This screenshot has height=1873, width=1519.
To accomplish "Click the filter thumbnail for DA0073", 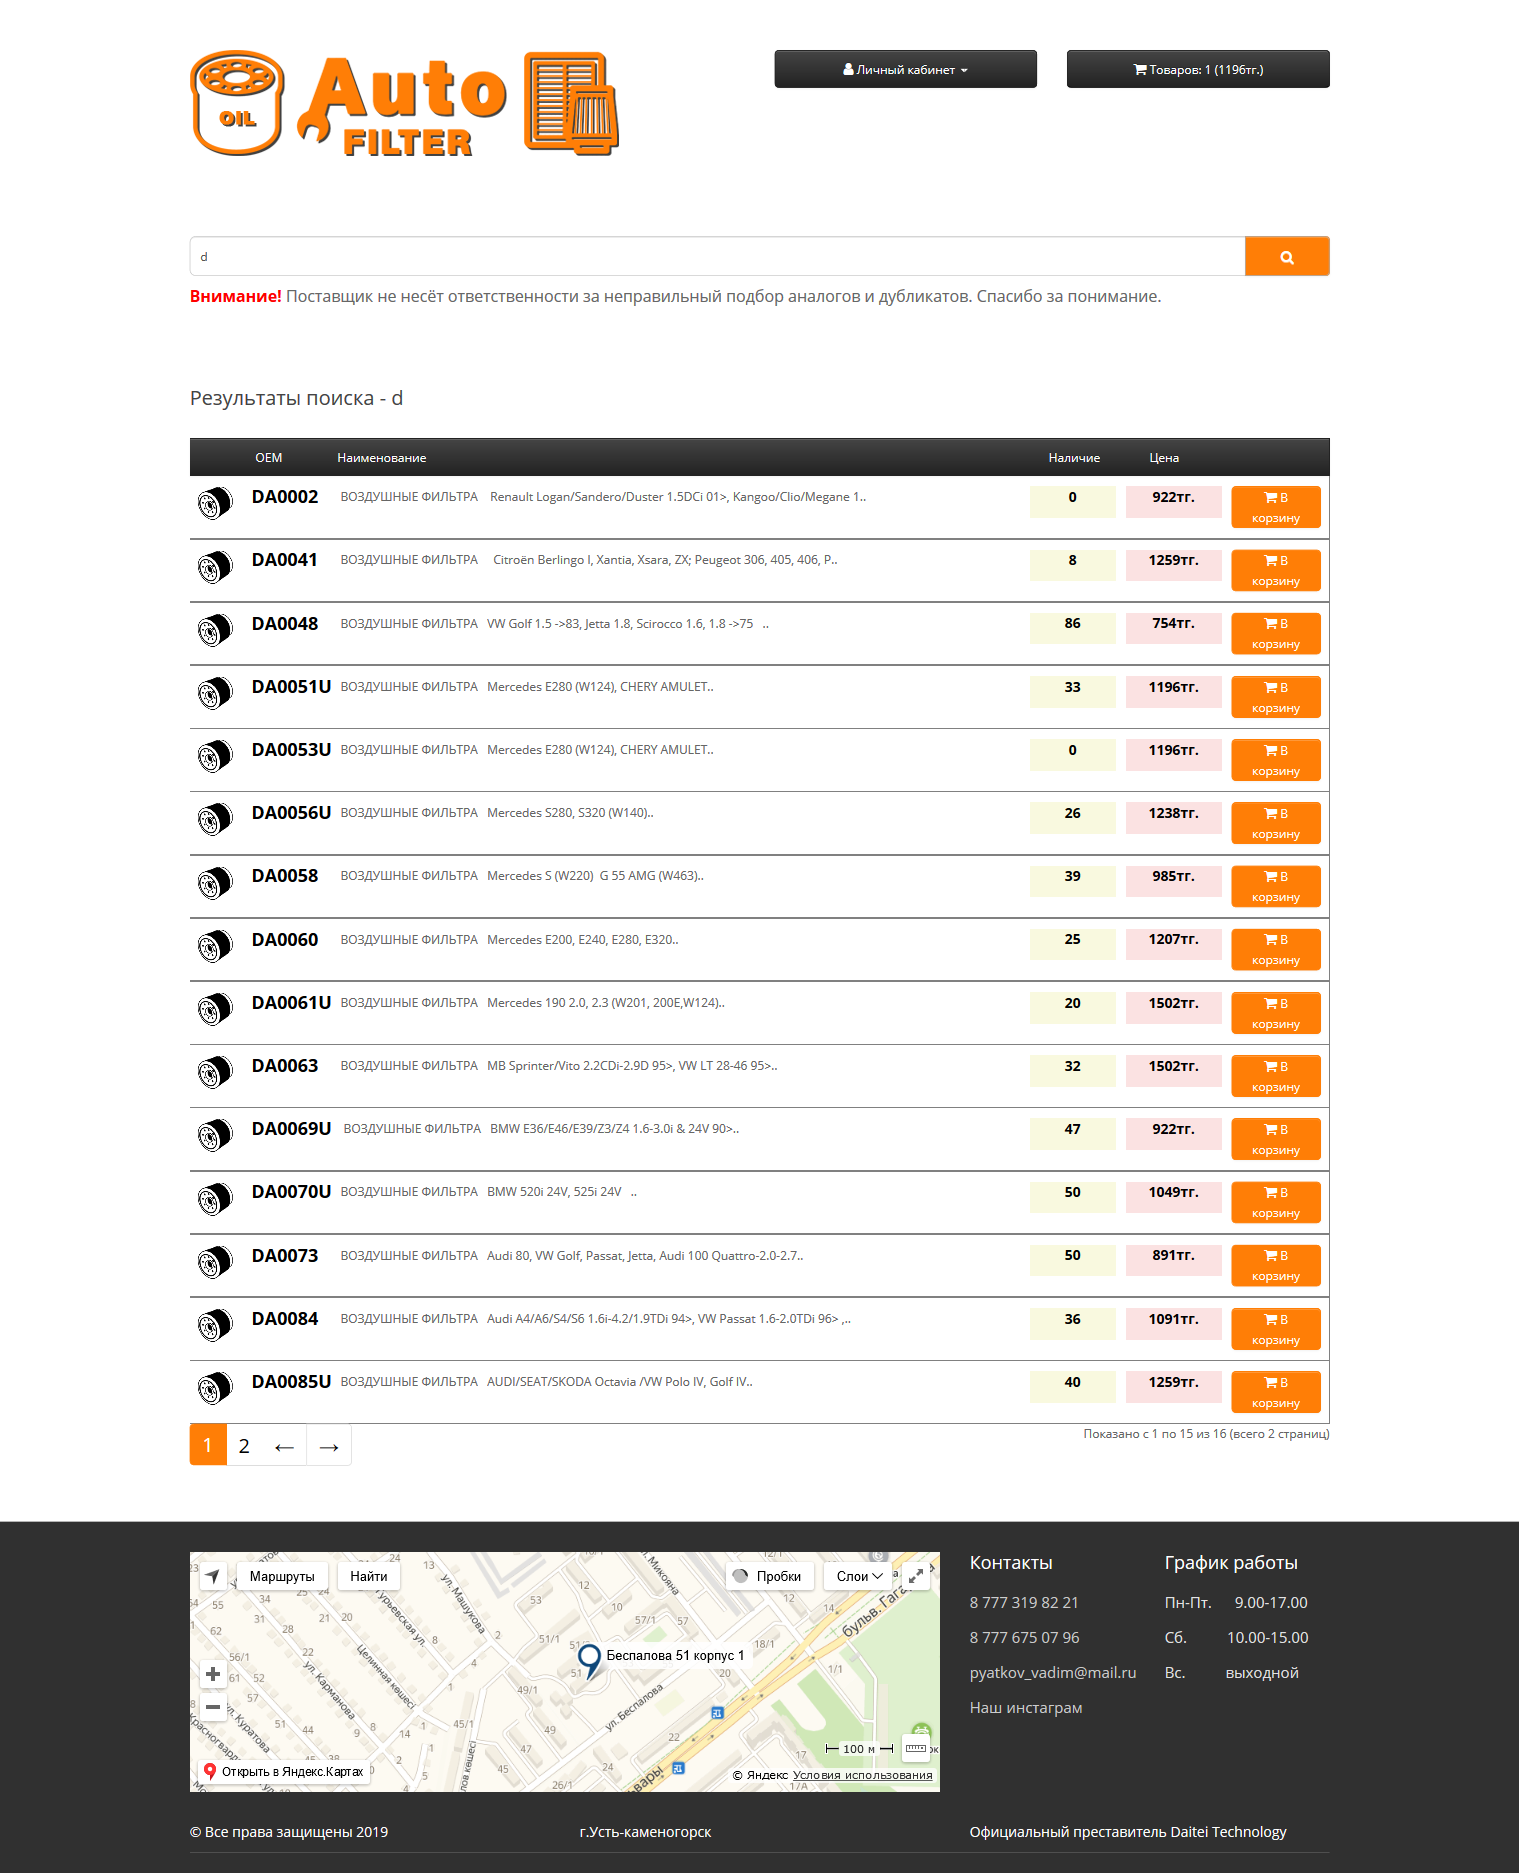I will point(214,1261).
